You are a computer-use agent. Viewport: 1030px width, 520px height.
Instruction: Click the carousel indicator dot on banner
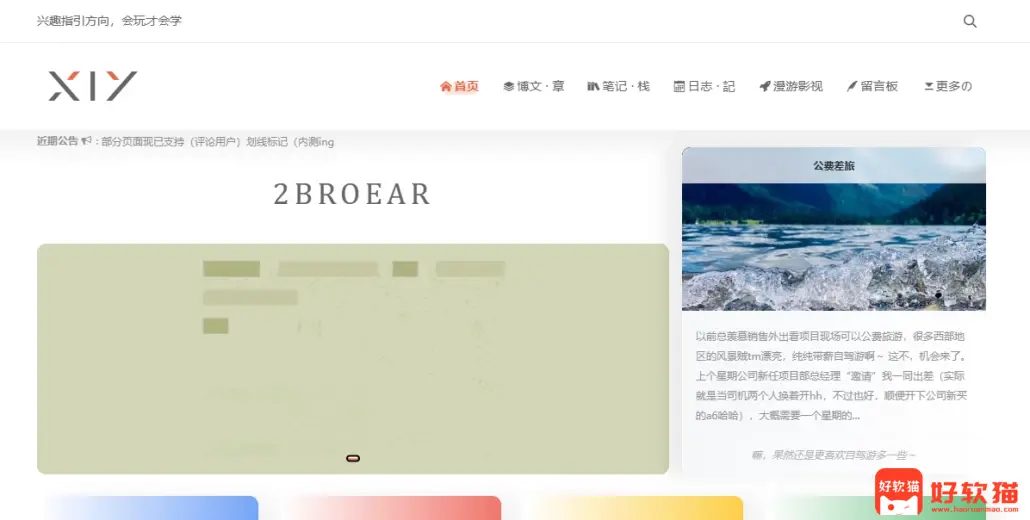click(353, 458)
